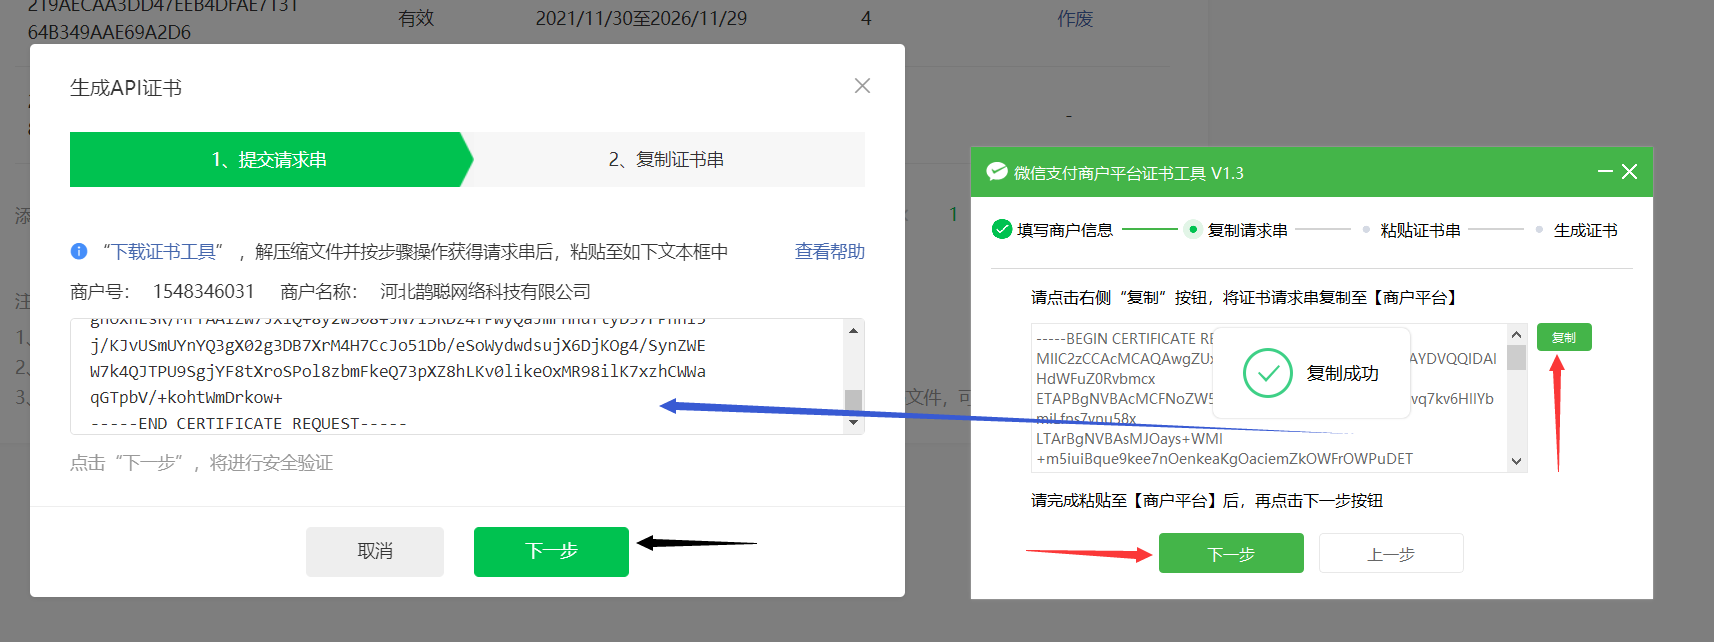The width and height of the screenshot is (1714, 642).
Task: Click the END CERTIFICATE REQUEST line
Action: [x=248, y=424]
